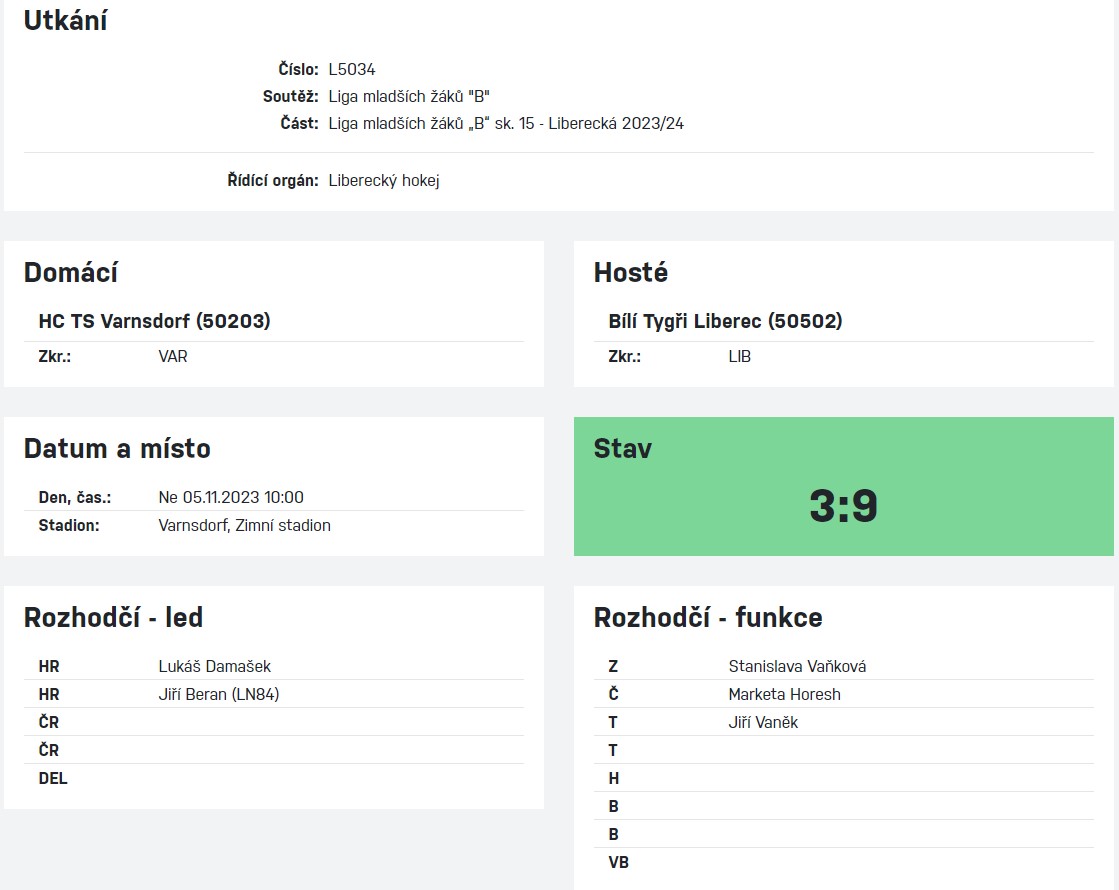This screenshot has width=1119, height=890.
Task: Click the 3:9 score
Action: [843, 506]
